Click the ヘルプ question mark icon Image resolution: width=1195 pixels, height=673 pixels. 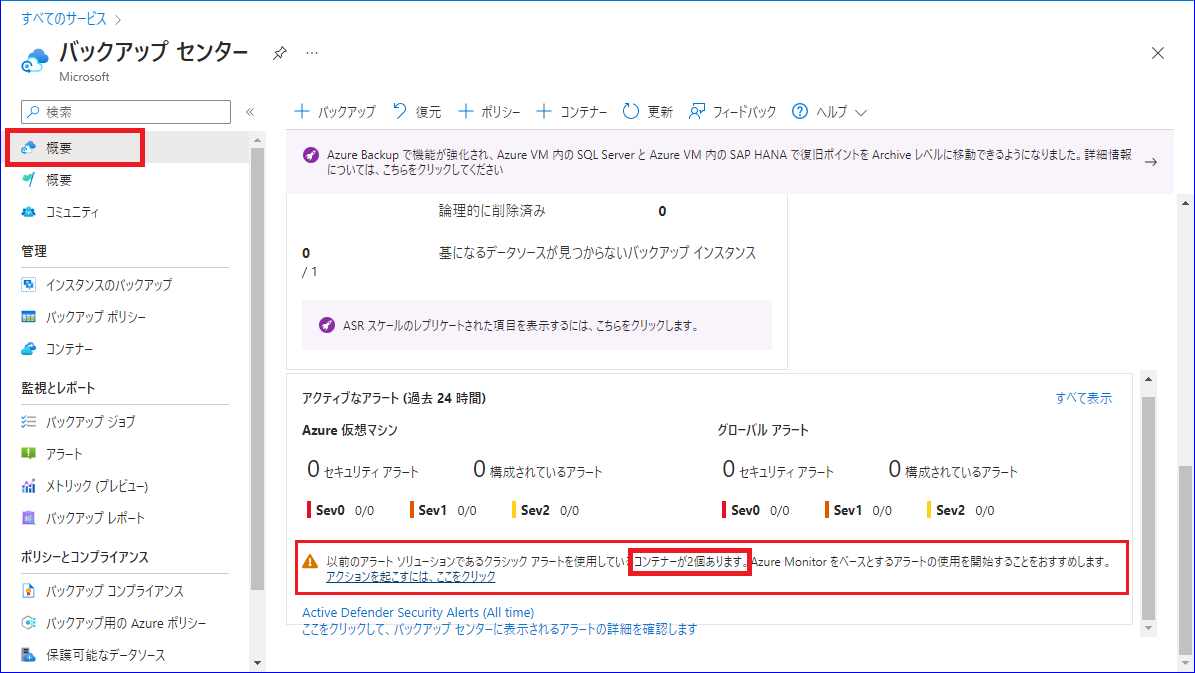click(x=799, y=111)
